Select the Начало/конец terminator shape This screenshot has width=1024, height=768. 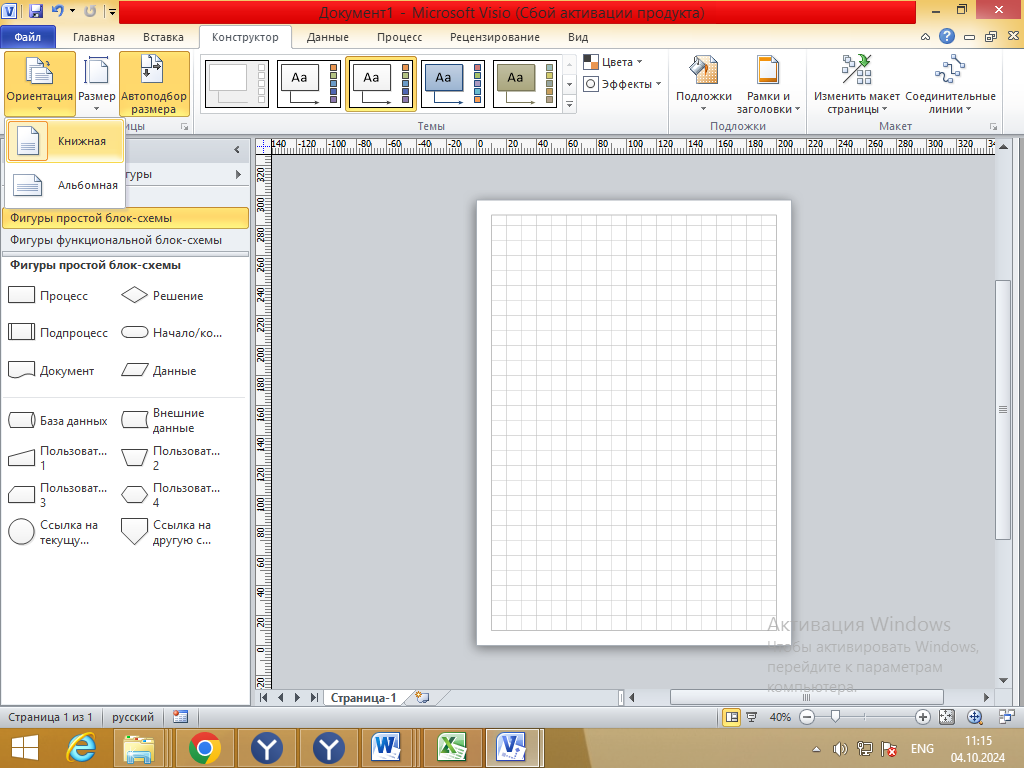pos(172,333)
